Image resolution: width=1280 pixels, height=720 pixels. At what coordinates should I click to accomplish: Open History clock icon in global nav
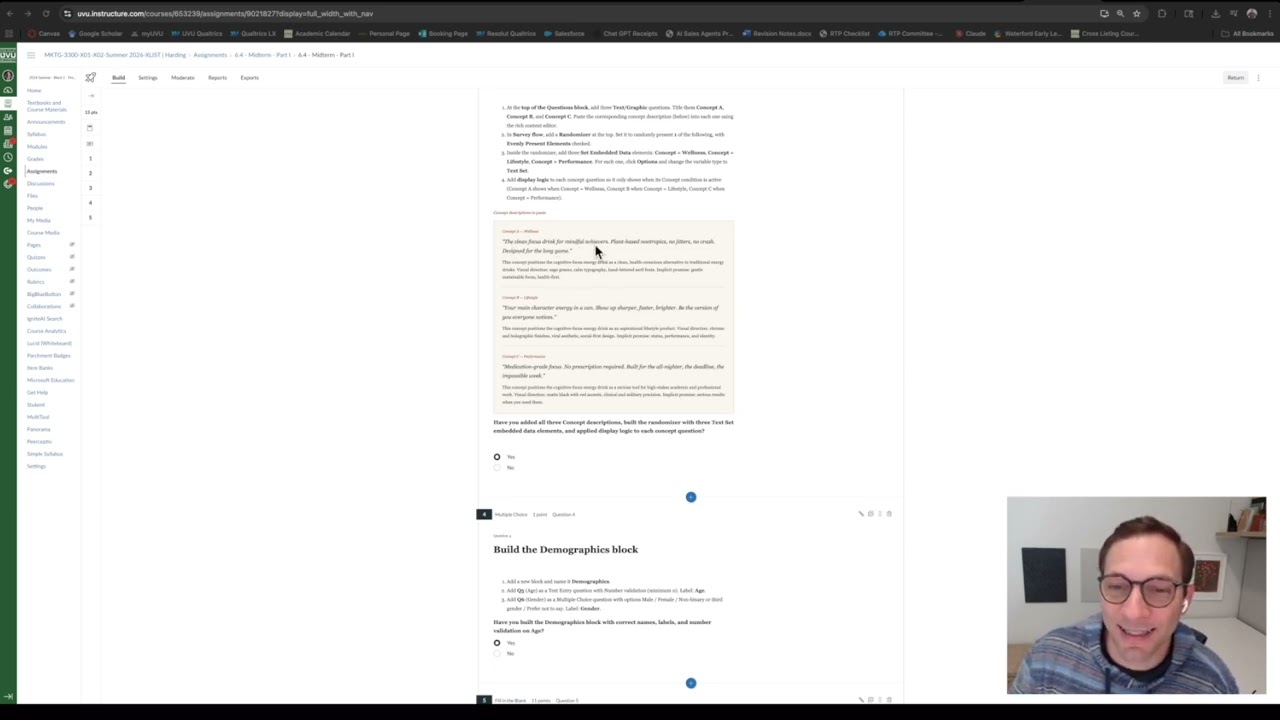pos(8,157)
